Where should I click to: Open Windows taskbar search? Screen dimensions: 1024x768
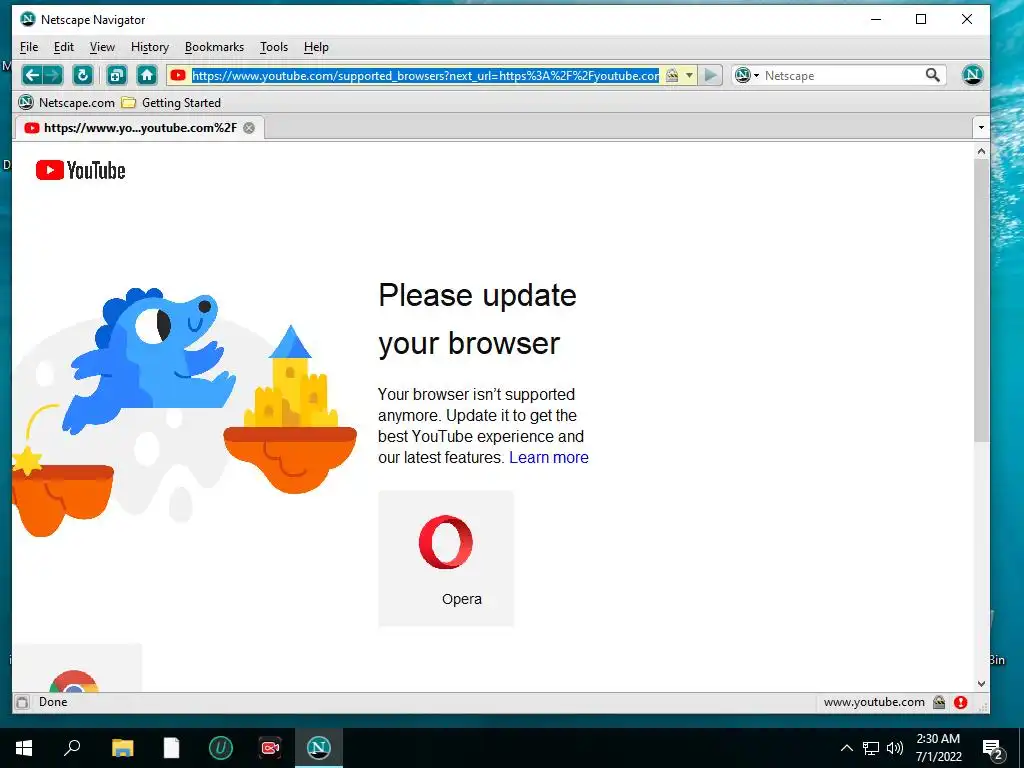72,748
